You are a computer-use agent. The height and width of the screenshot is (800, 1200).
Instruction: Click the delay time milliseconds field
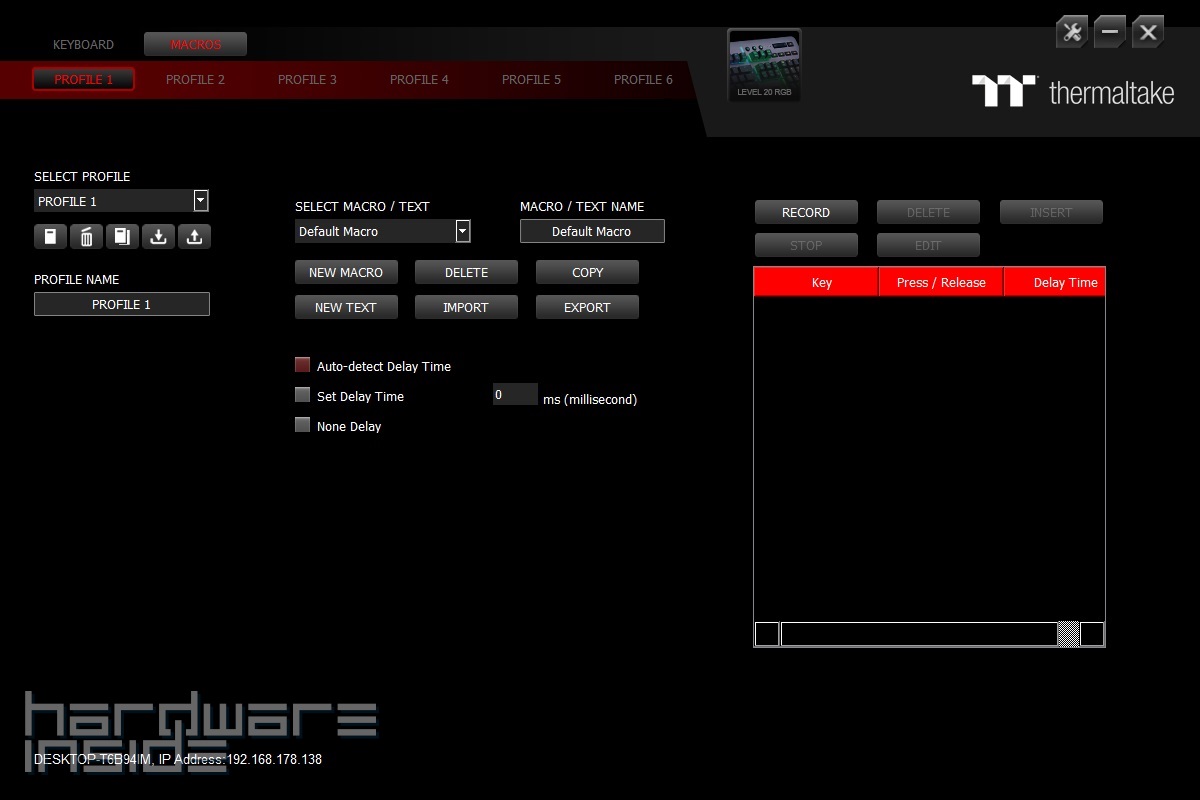pos(515,394)
